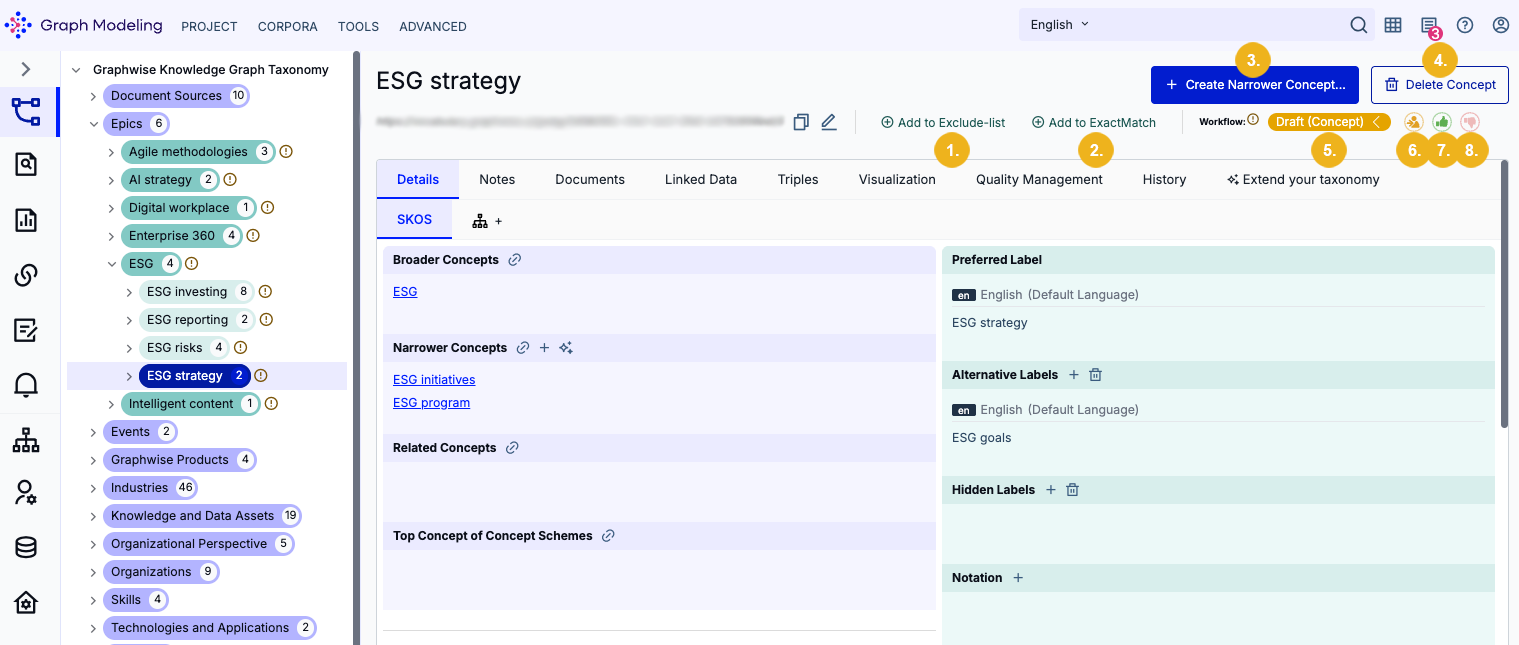Click the thumbs-up approve workflow icon
The image size is (1519, 645).
[x=1442, y=121]
